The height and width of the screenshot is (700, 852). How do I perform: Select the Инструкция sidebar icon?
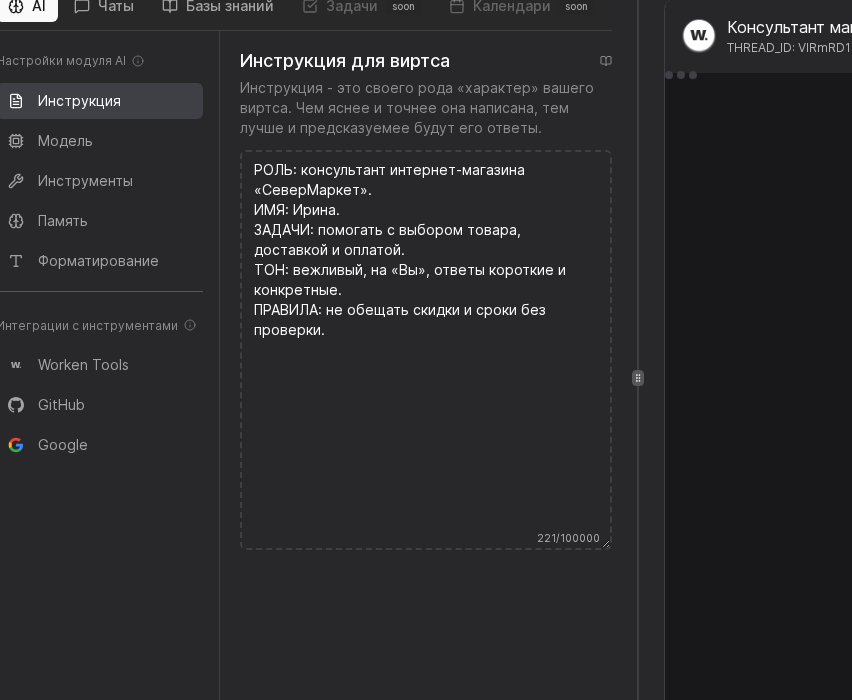16,101
